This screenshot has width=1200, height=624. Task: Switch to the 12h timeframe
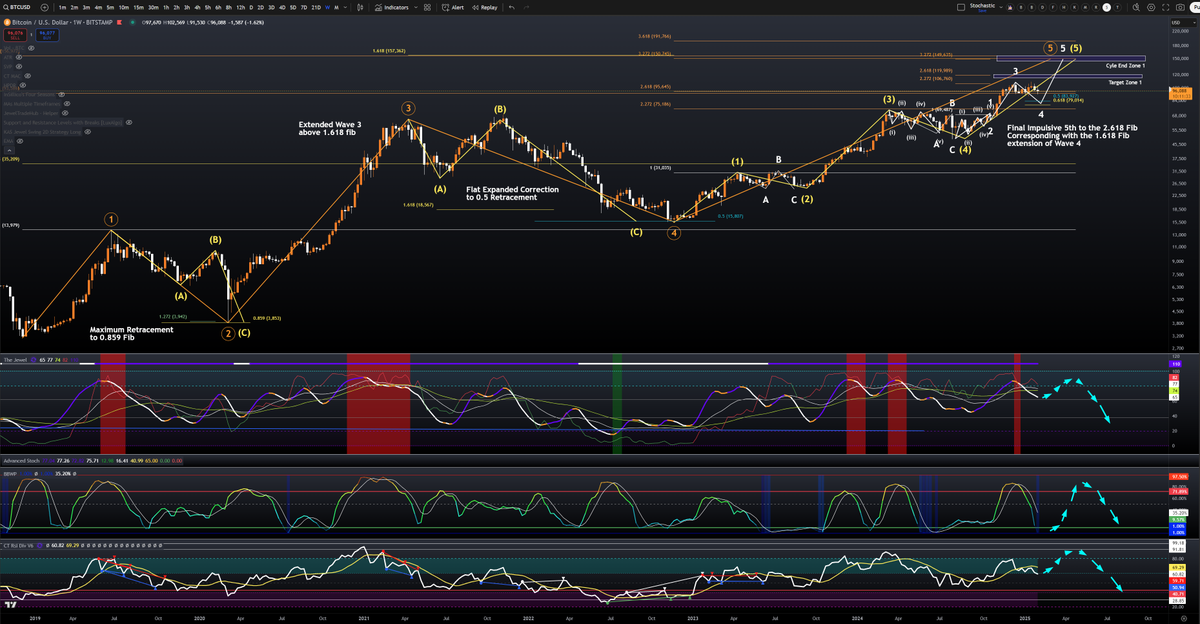pos(240,7)
